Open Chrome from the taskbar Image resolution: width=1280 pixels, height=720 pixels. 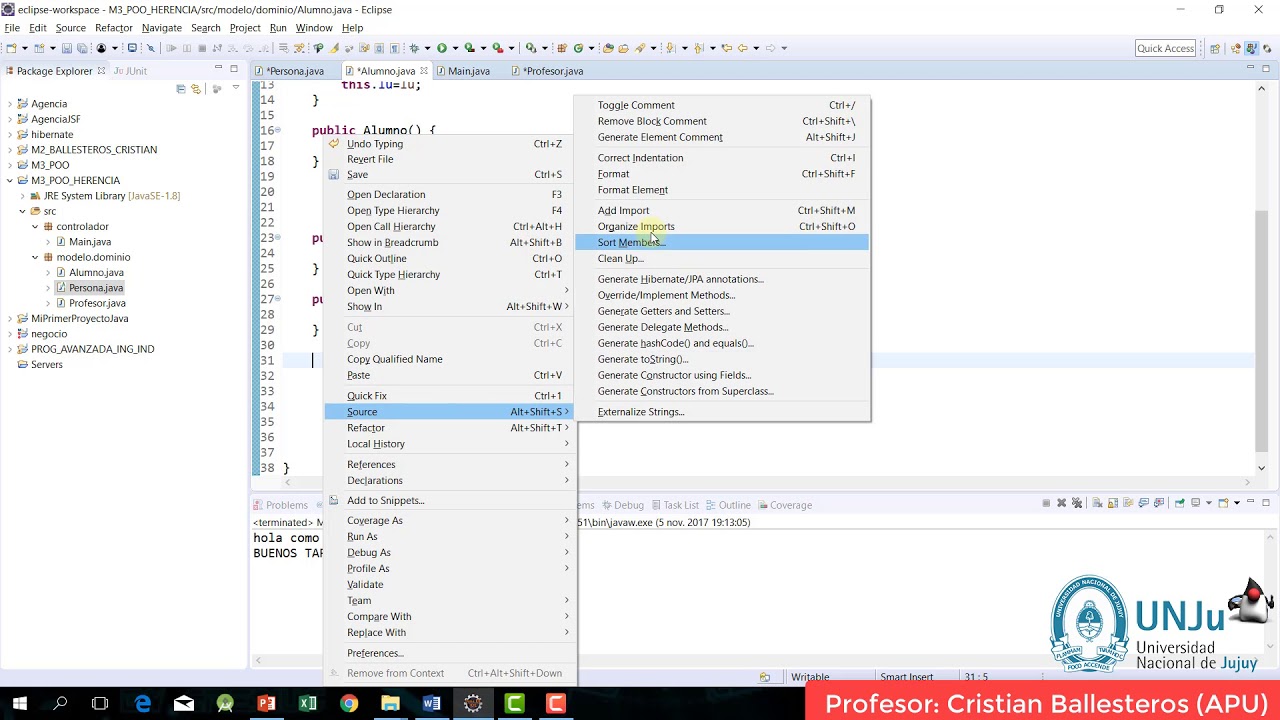click(349, 704)
